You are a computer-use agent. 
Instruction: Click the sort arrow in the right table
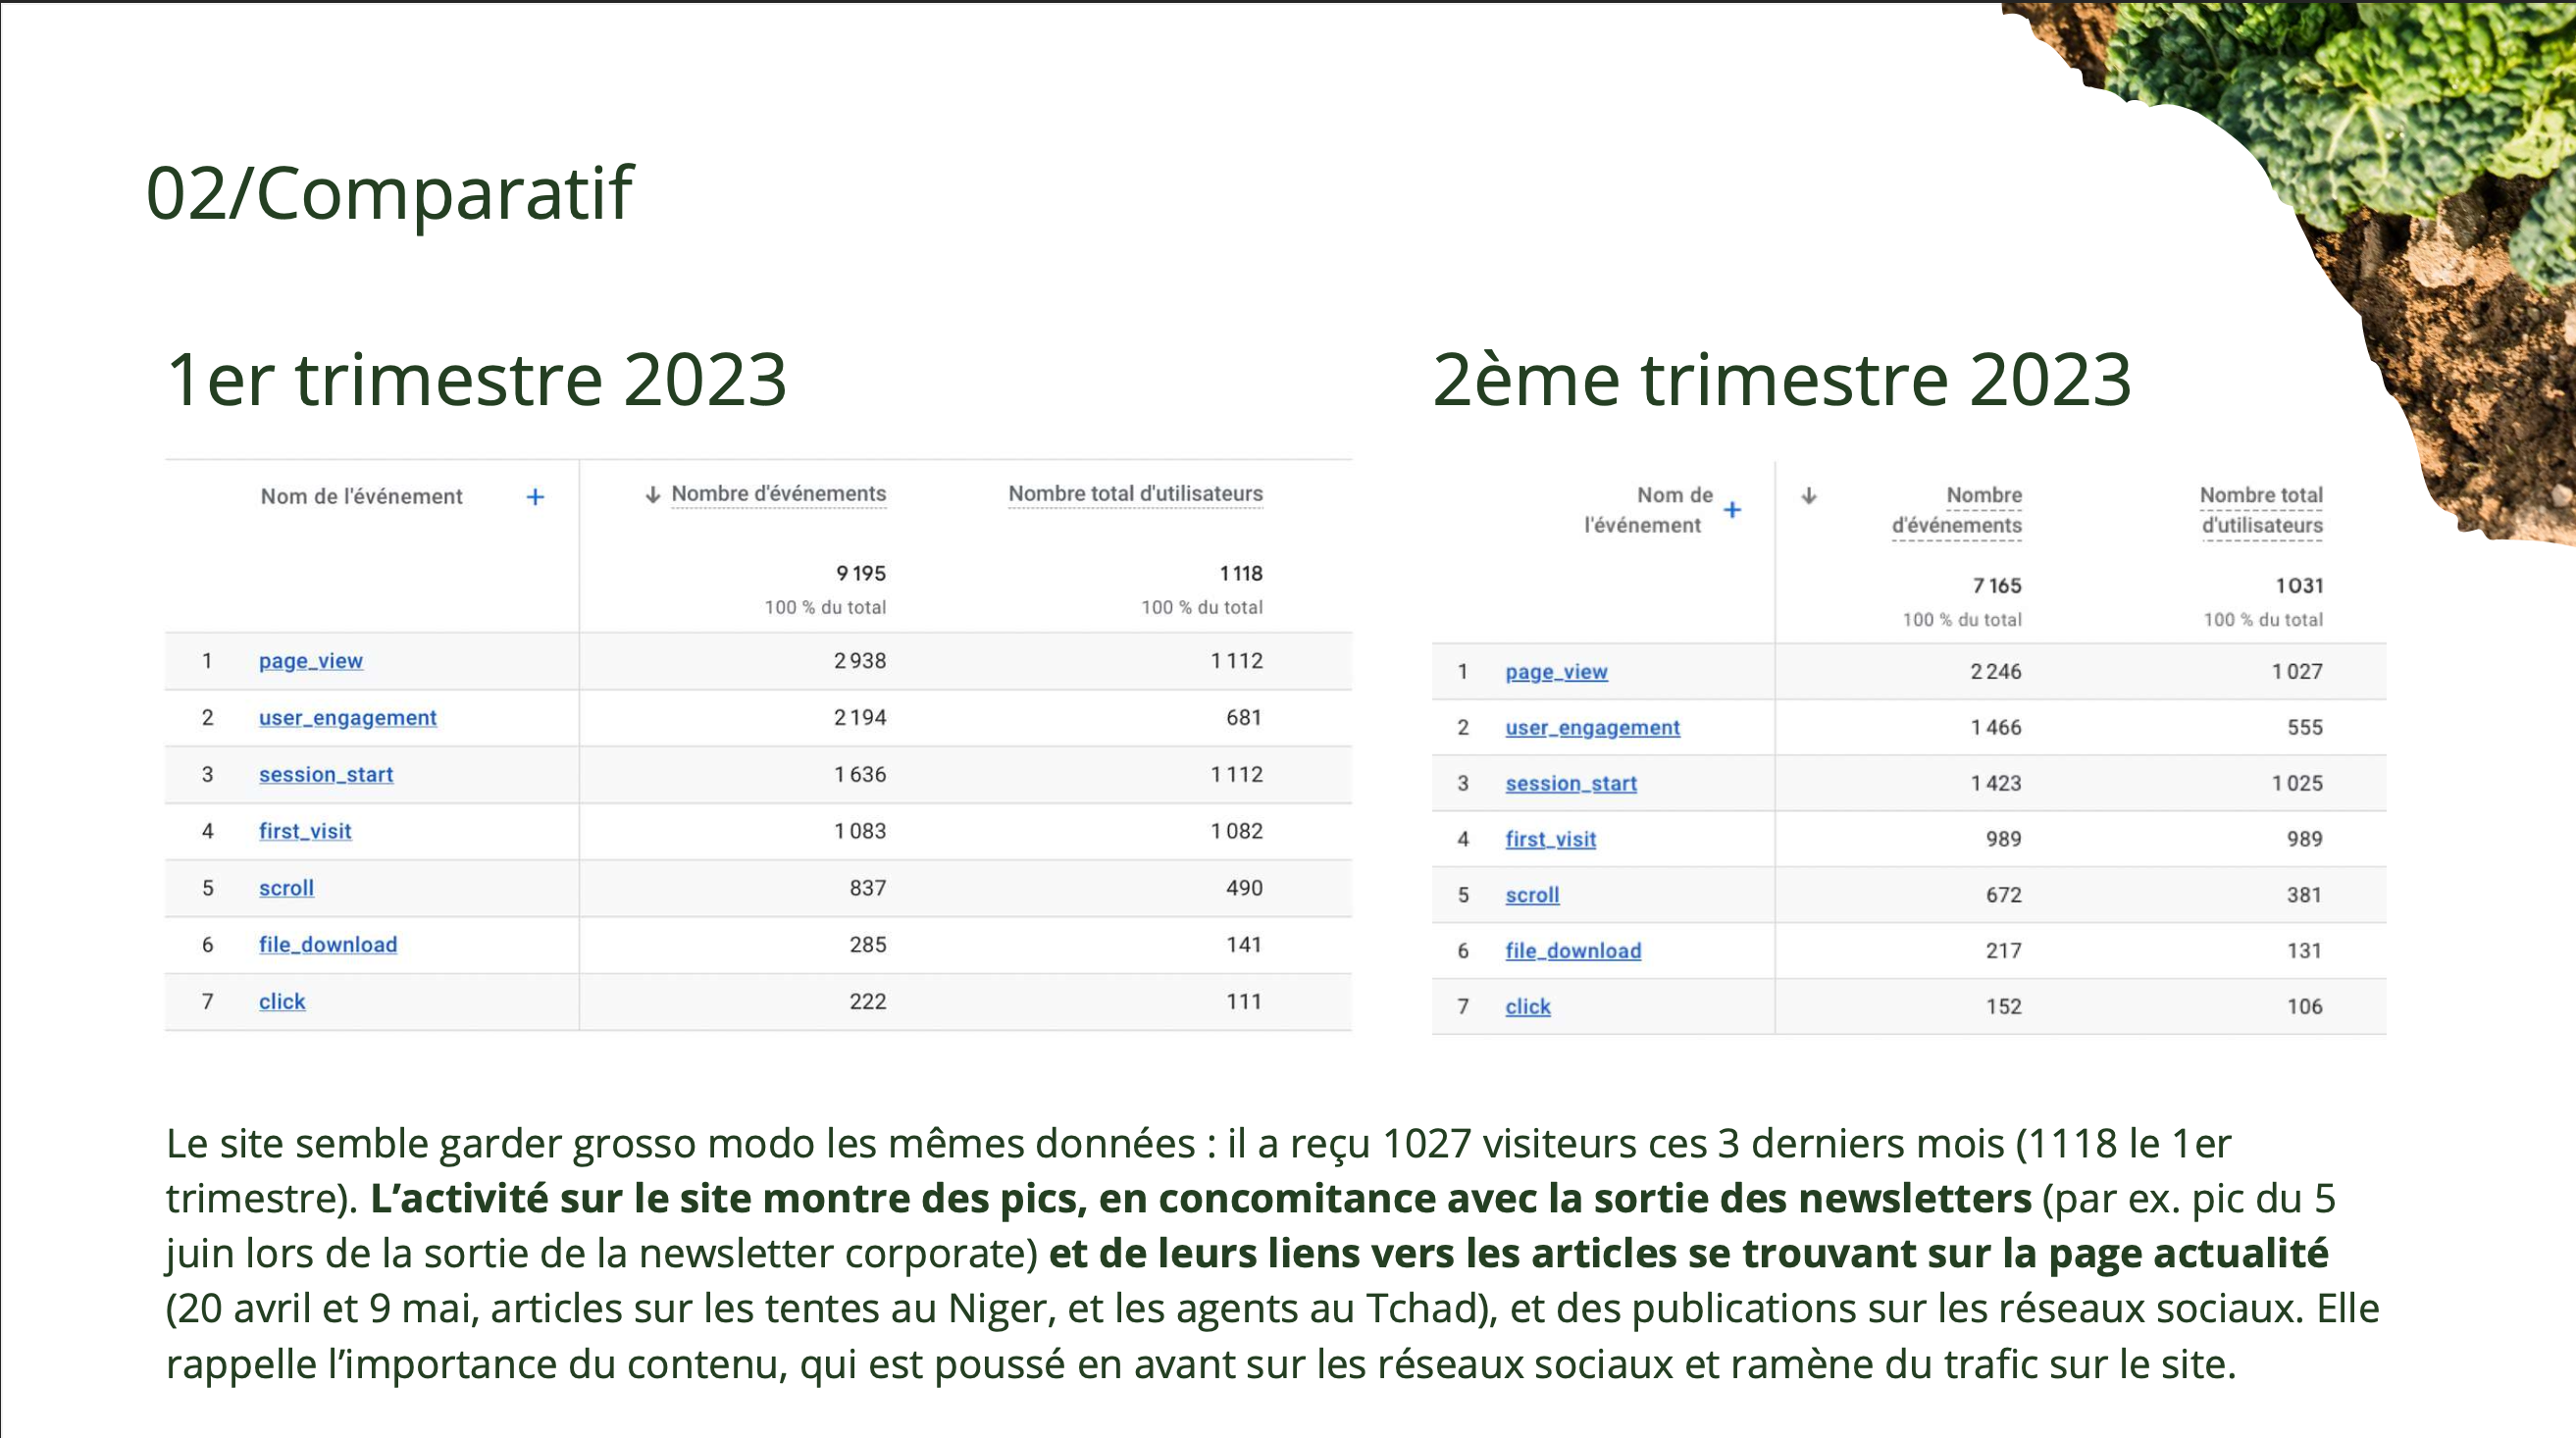[x=1808, y=496]
